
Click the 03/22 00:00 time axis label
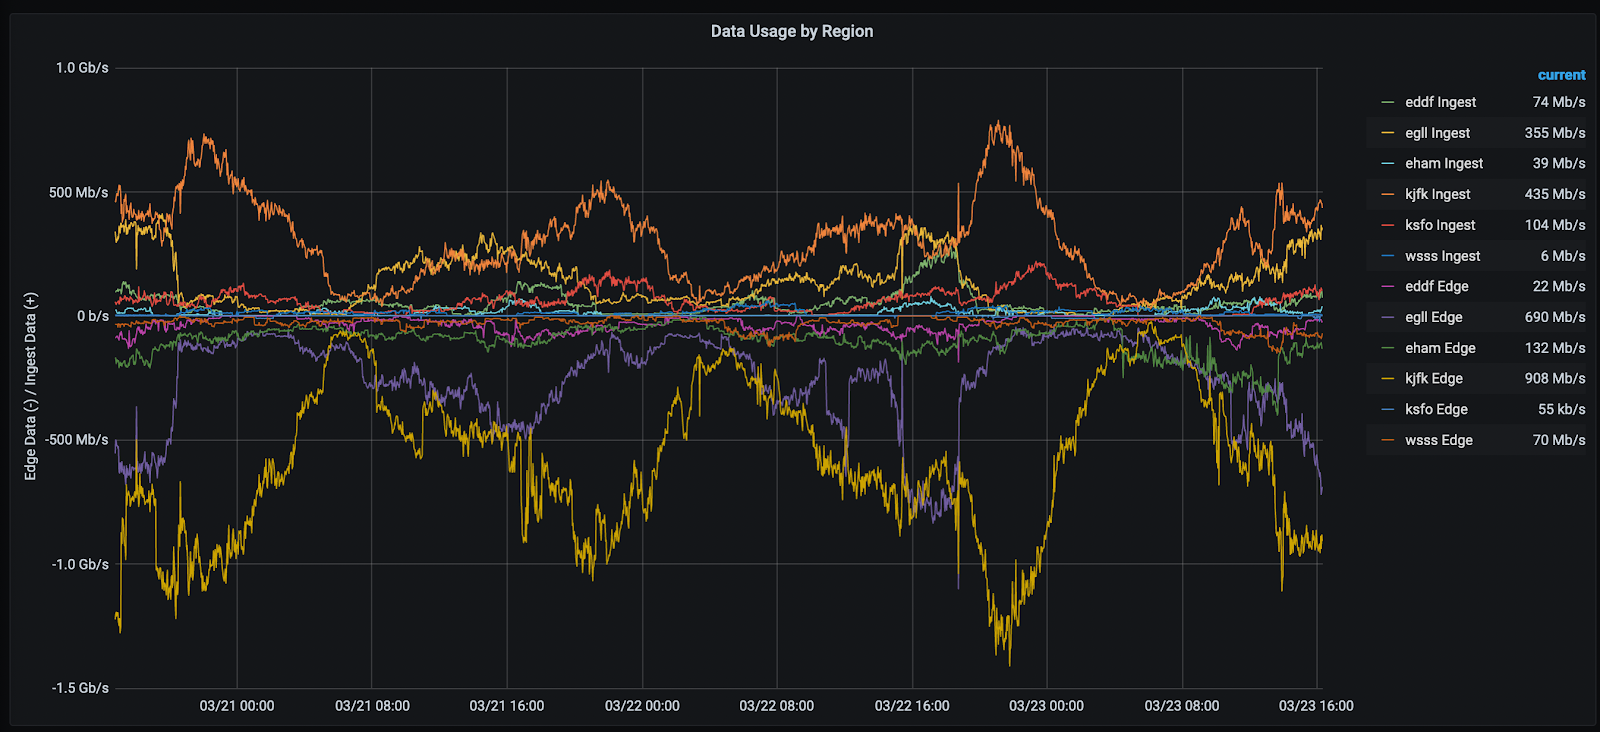[x=642, y=706]
